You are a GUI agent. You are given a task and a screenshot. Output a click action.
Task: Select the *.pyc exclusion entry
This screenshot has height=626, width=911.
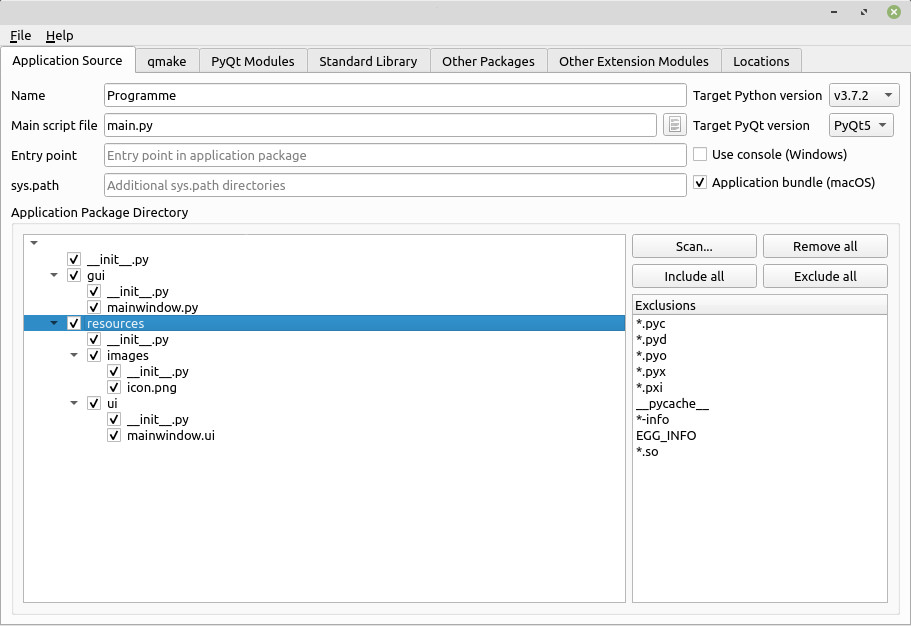coord(651,323)
